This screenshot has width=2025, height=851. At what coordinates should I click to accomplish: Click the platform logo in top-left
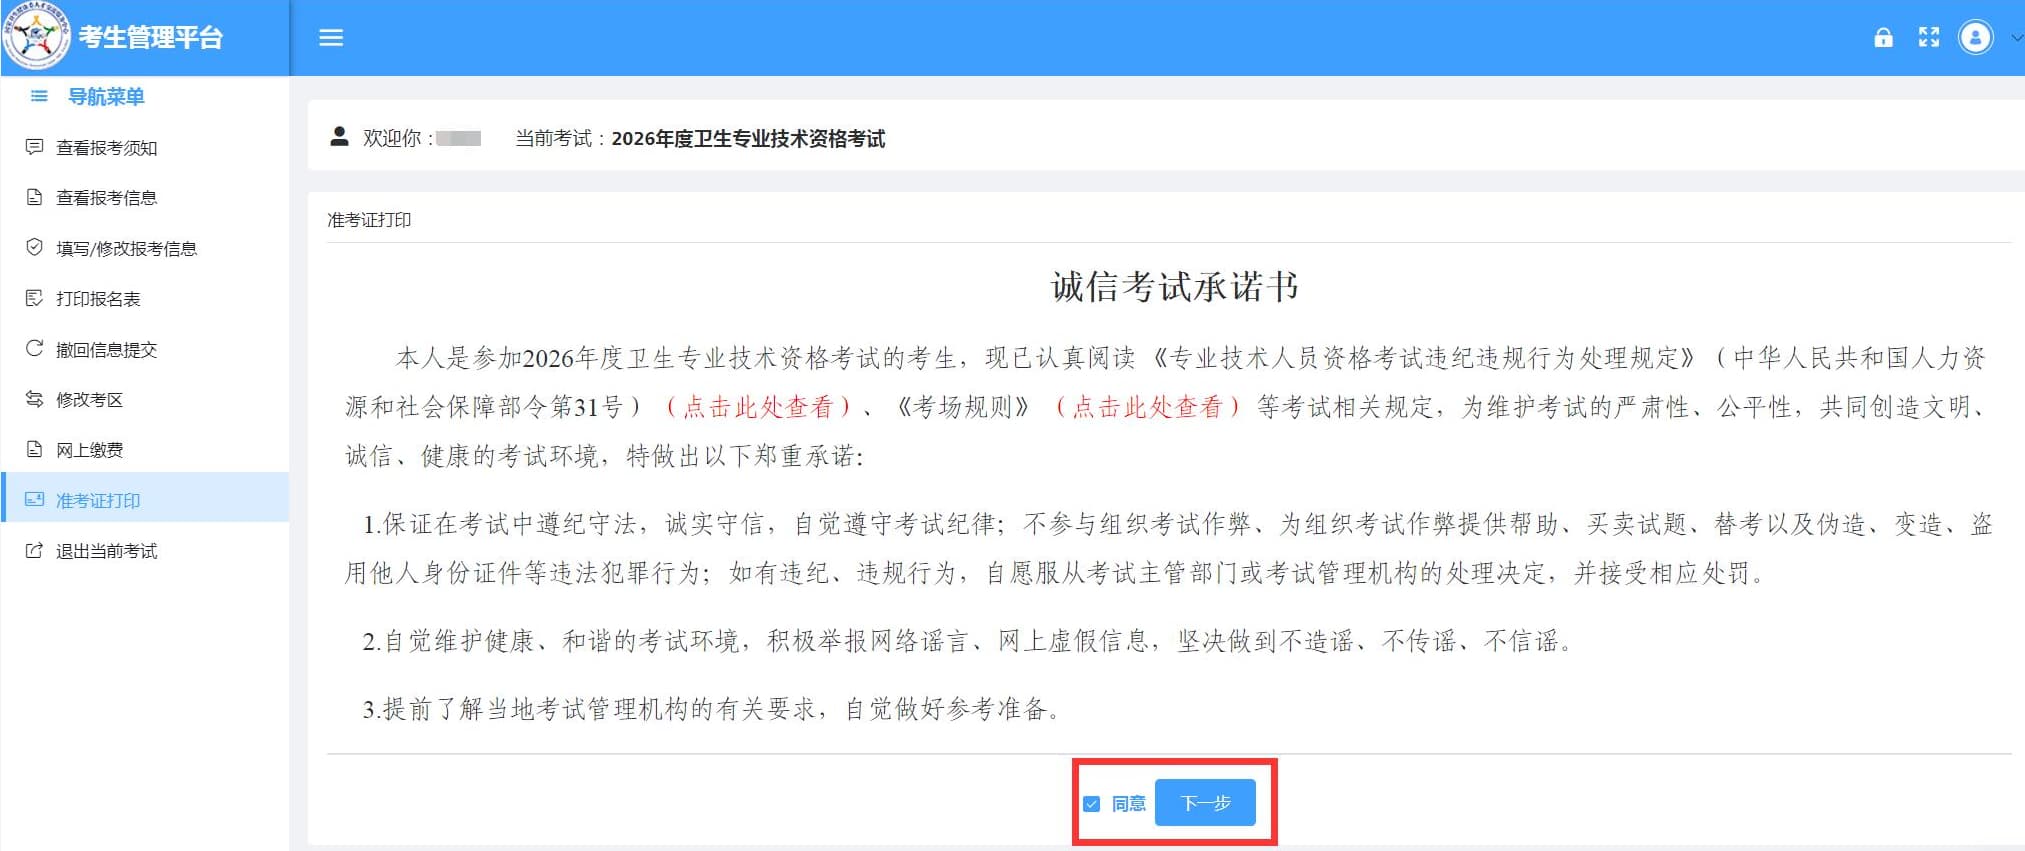[37, 37]
